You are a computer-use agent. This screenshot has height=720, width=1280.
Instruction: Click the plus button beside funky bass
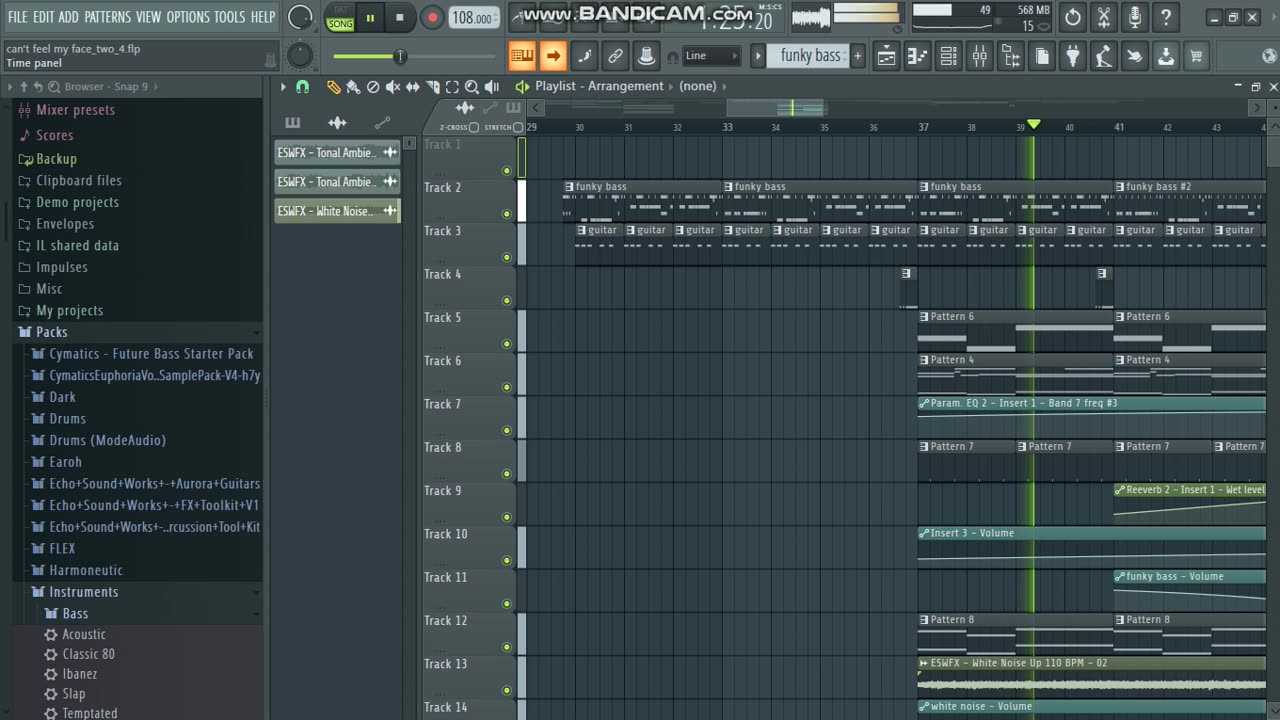857,56
